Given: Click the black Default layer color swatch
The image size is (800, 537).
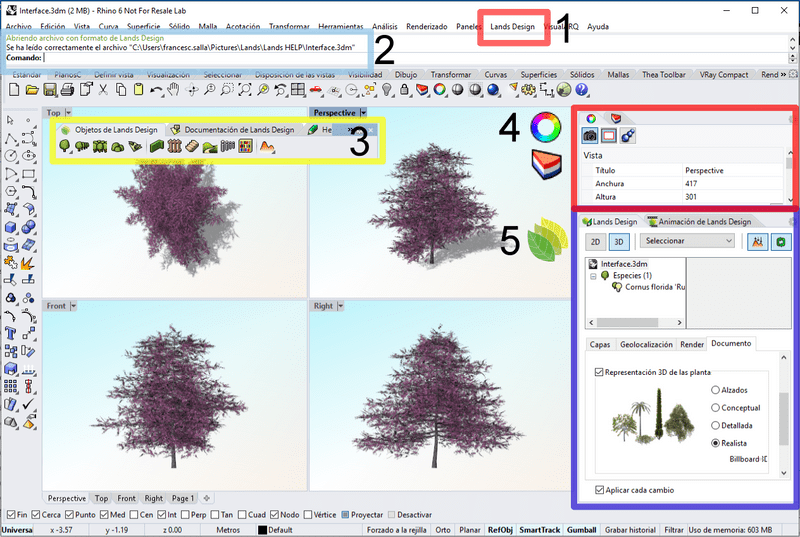Looking at the screenshot, I should pyautogui.click(x=263, y=530).
